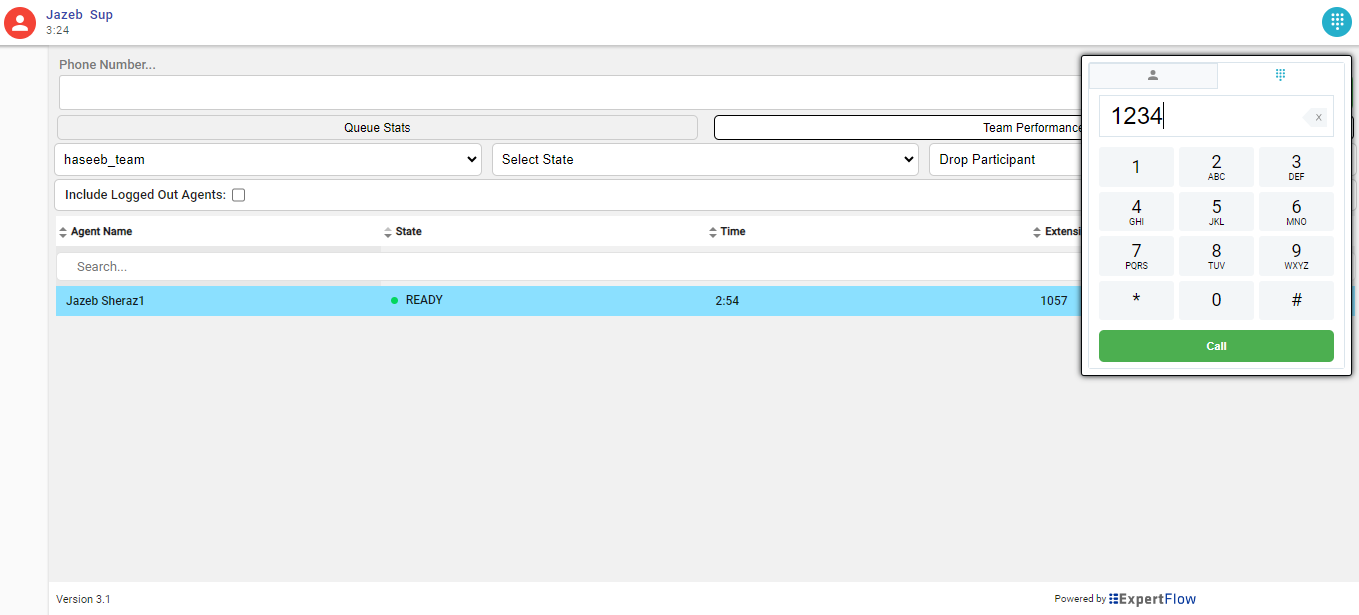Switch to the keypad tab in dialer

(x=1280, y=75)
